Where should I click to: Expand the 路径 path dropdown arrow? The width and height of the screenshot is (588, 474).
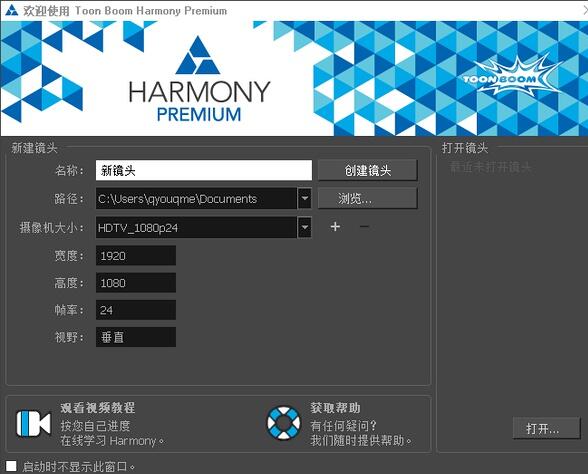(x=305, y=198)
